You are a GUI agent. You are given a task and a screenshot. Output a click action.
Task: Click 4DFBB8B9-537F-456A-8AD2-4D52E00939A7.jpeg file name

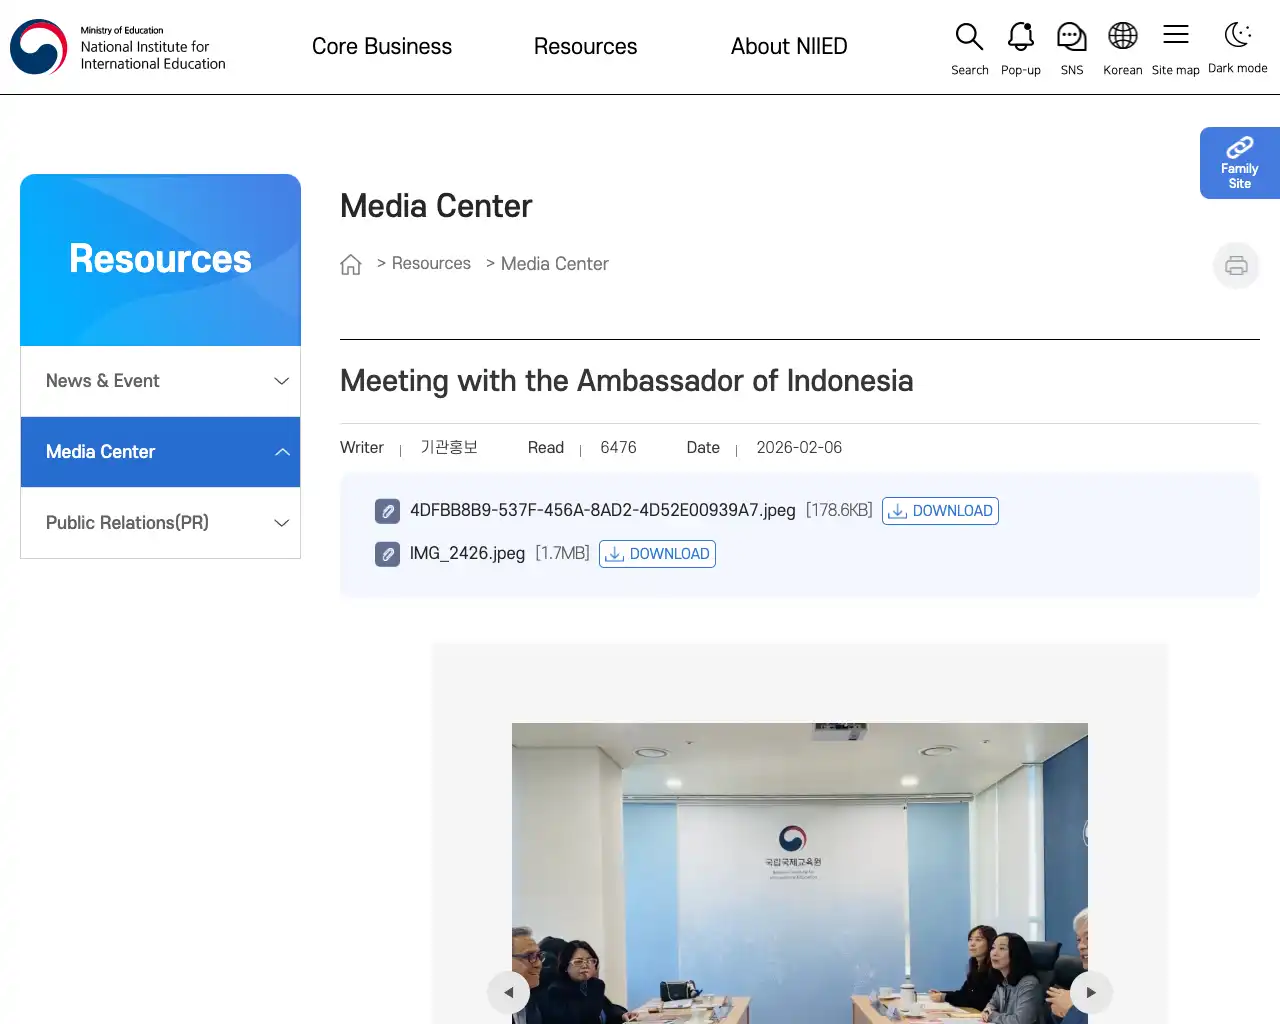603,510
